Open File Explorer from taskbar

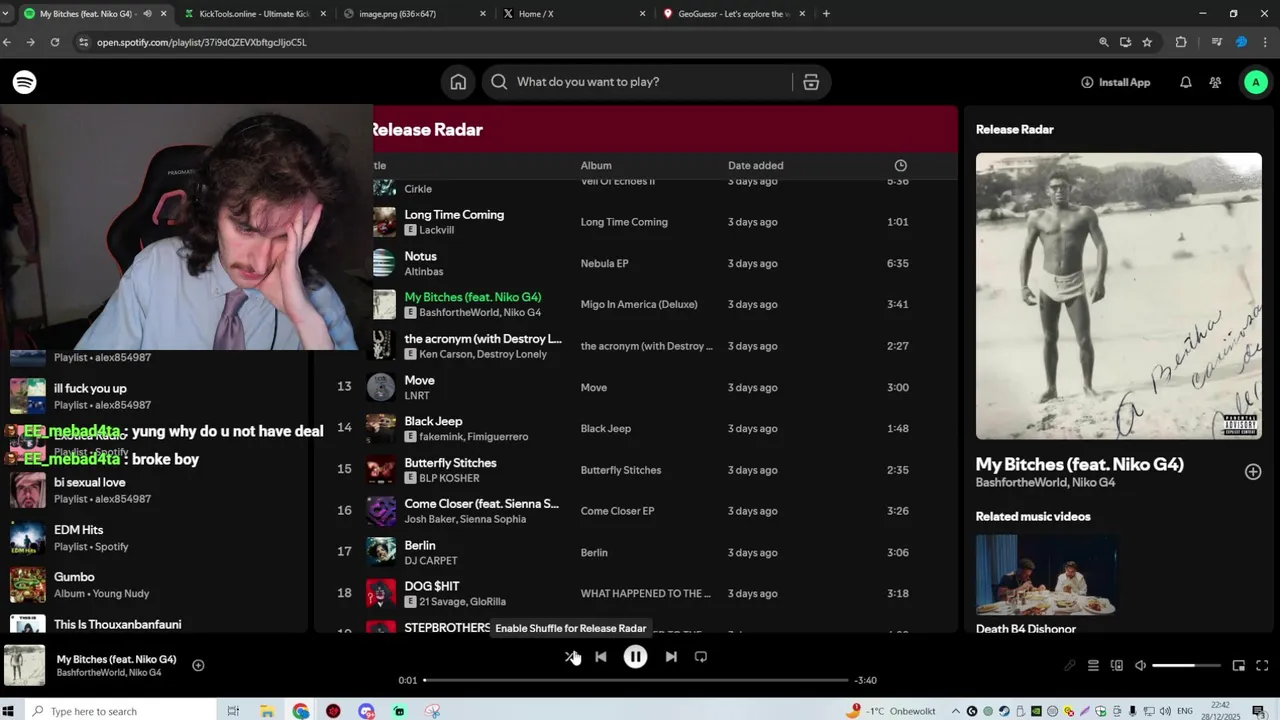[267, 711]
